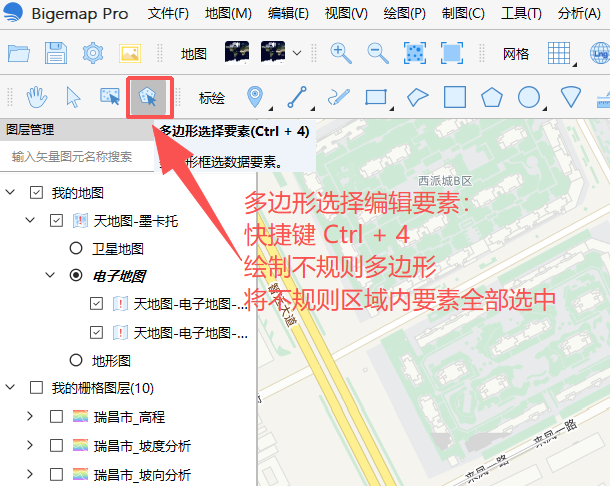Select the polygon select features tool
Screen dimensions: 610x486
[148, 97]
